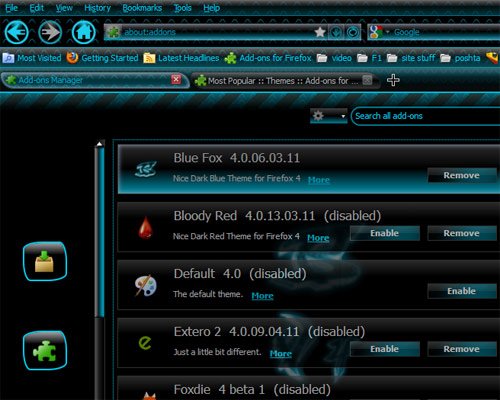Go to the Home page button
The height and width of the screenshot is (400, 500).
pos(84,32)
